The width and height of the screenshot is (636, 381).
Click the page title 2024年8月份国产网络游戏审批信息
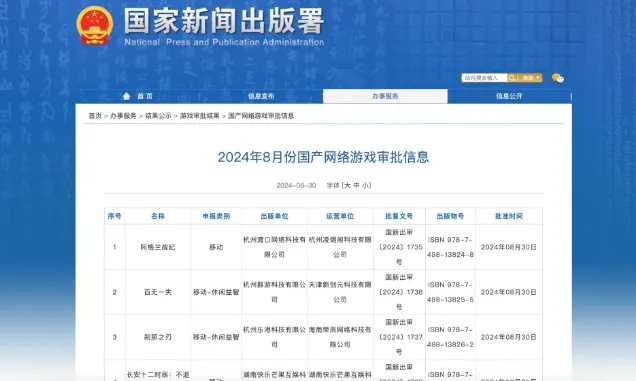tap(323, 157)
